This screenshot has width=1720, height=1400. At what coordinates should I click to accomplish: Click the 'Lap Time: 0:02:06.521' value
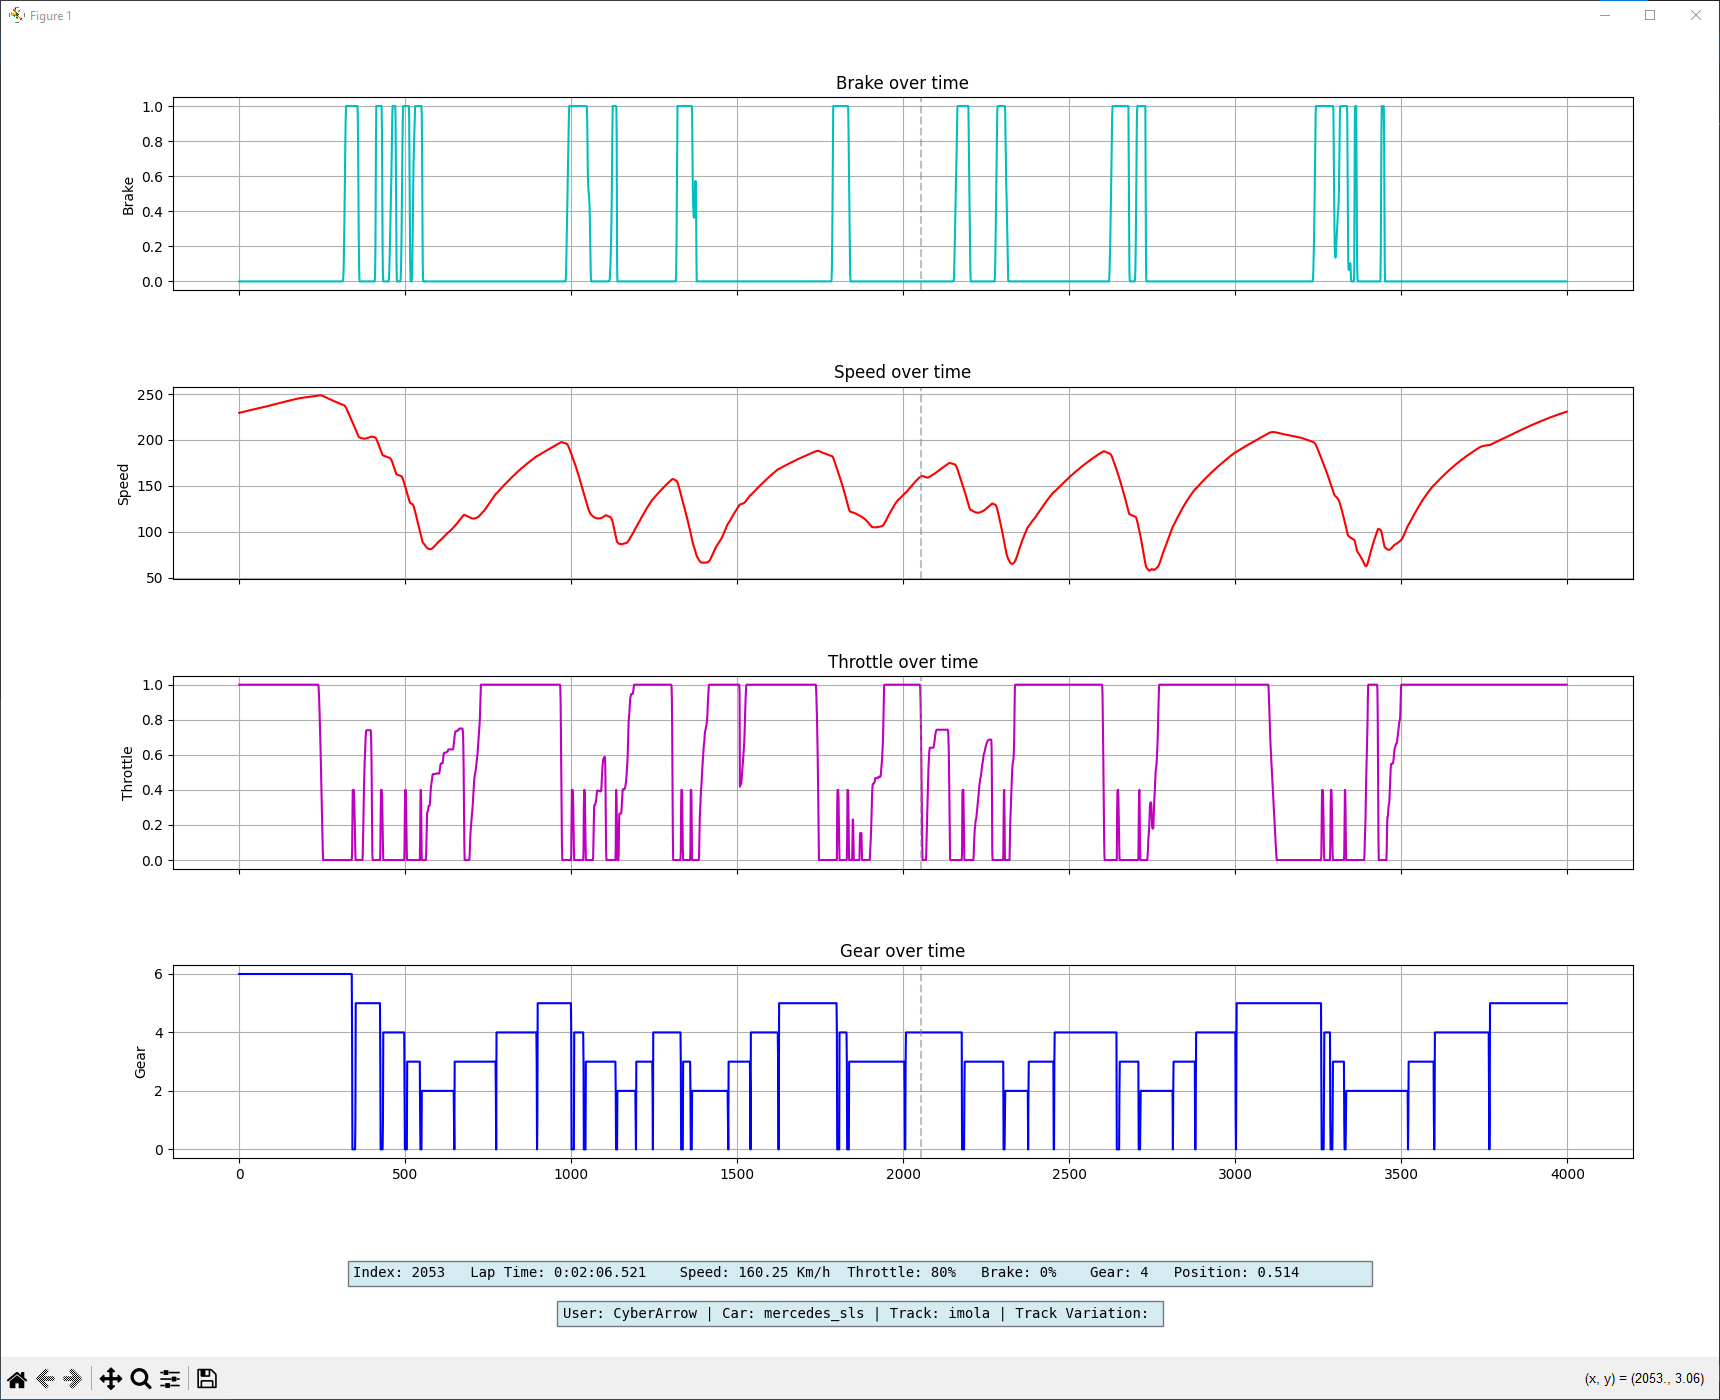pyautogui.click(x=558, y=1273)
